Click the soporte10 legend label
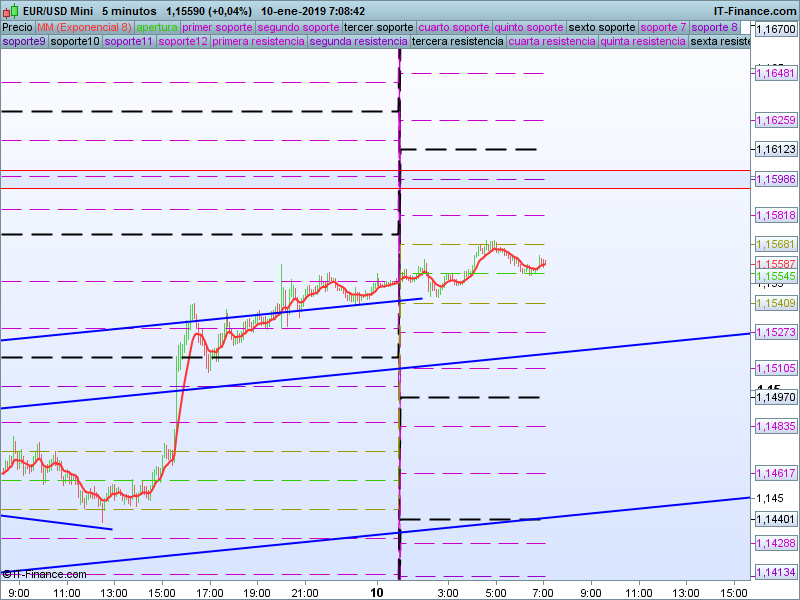This screenshot has width=800, height=600. tap(75, 42)
